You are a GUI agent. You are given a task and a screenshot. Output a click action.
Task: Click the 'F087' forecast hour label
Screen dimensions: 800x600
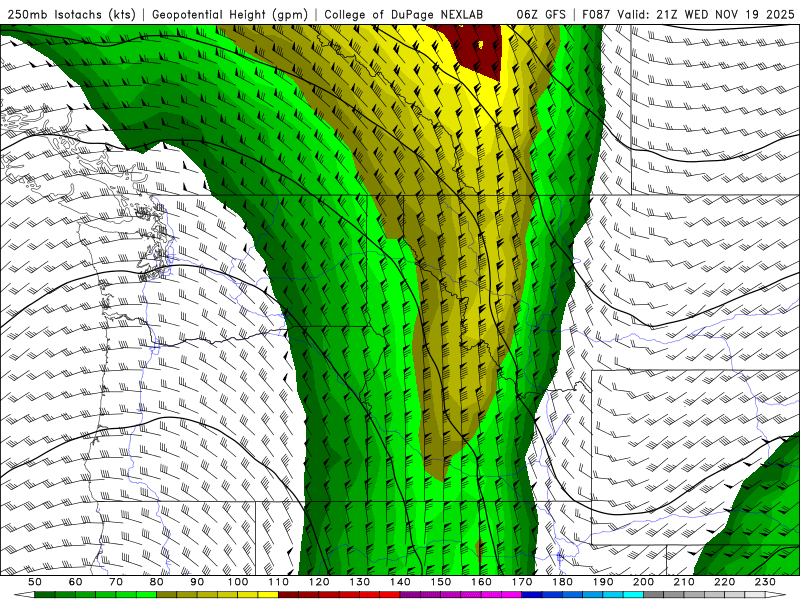[596, 15]
